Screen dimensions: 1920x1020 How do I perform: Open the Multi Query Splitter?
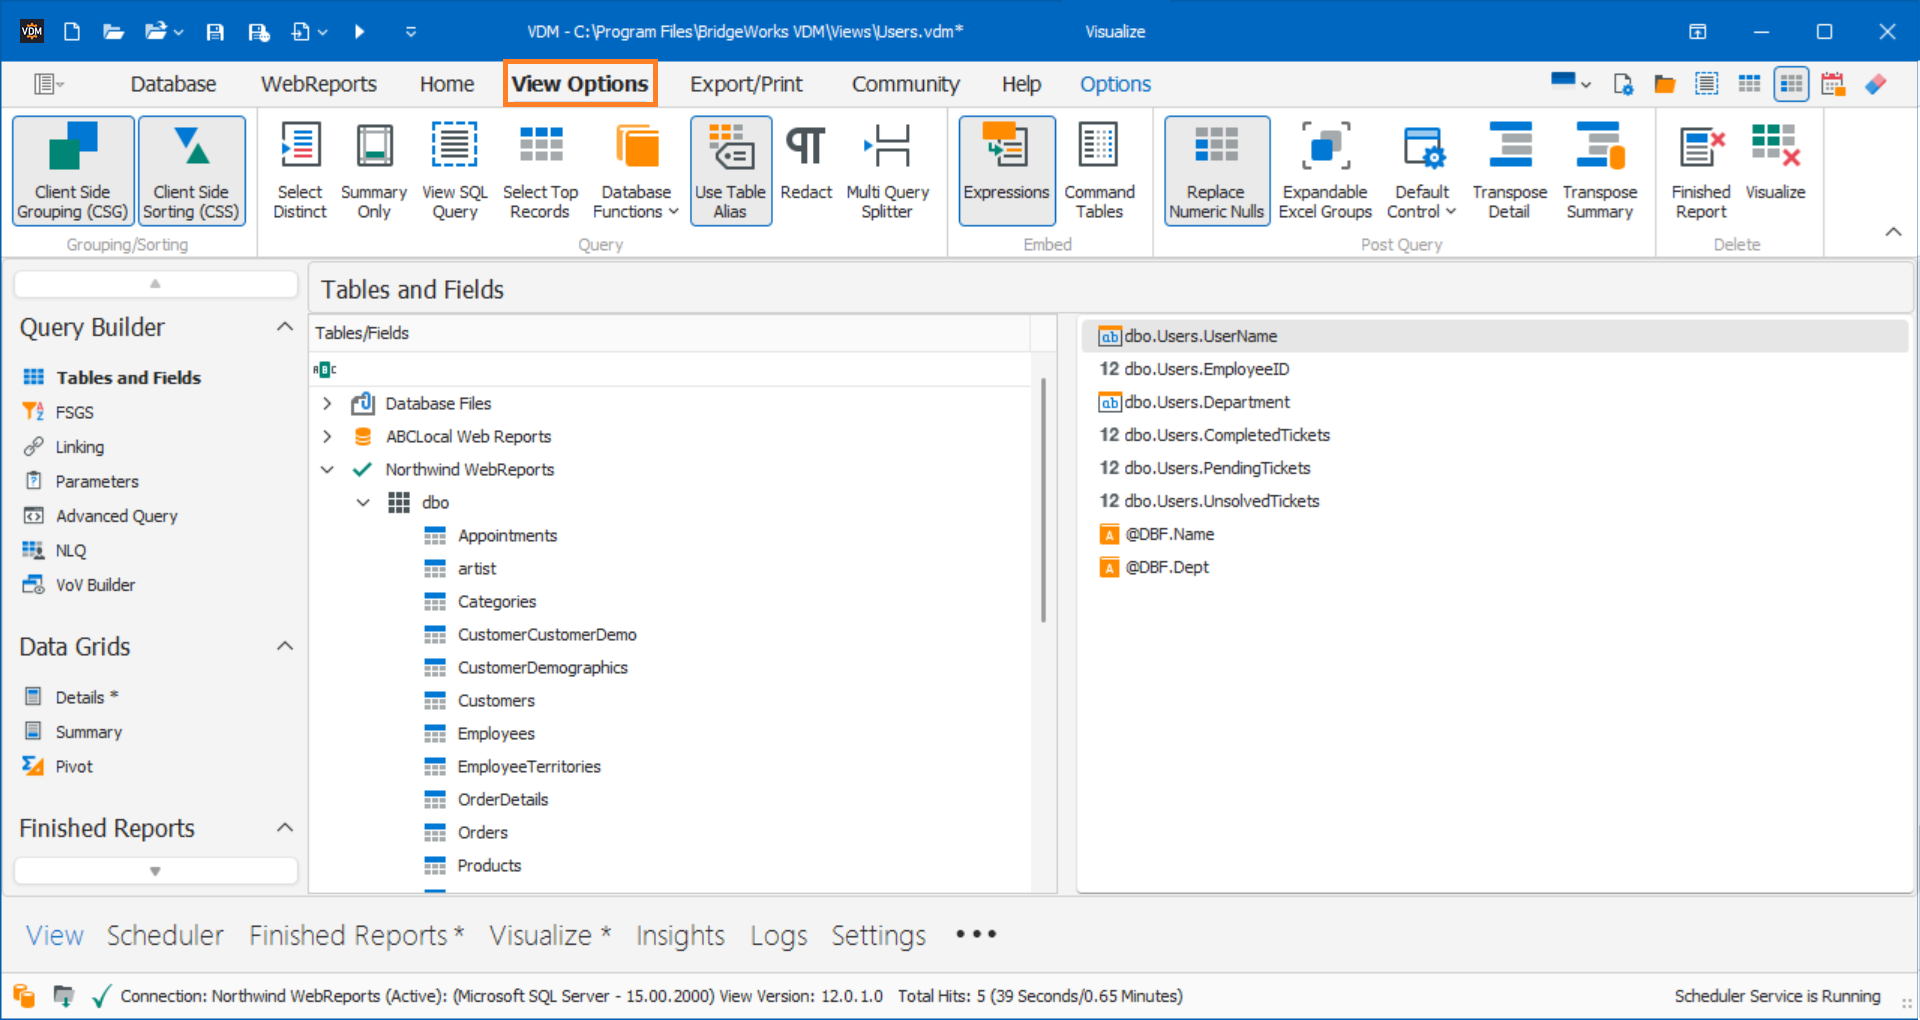[x=888, y=170]
